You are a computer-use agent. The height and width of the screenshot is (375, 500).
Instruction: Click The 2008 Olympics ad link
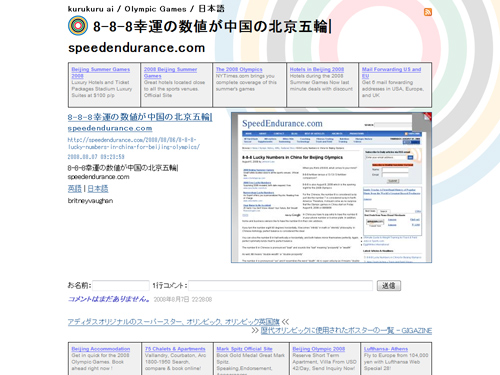239,69
